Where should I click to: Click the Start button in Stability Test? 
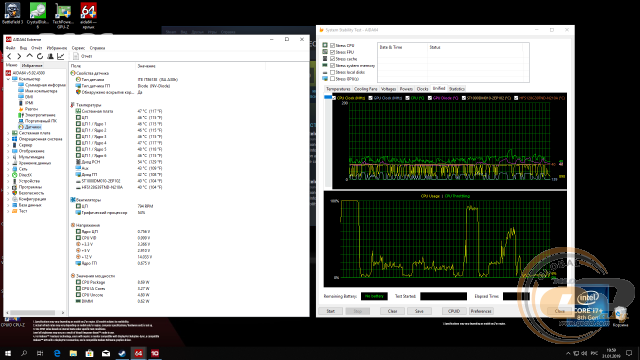[x=331, y=311]
